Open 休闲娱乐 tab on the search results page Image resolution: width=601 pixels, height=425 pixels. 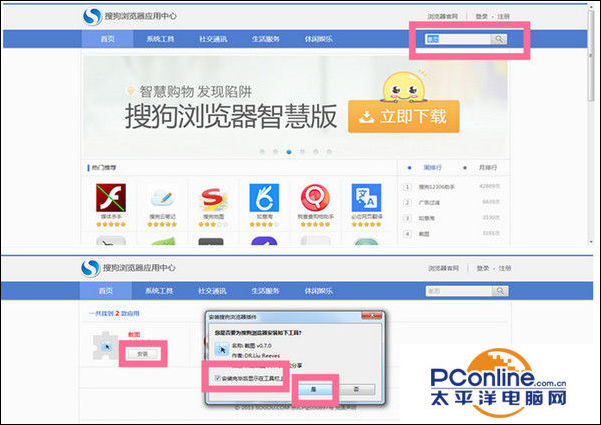coord(319,291)
